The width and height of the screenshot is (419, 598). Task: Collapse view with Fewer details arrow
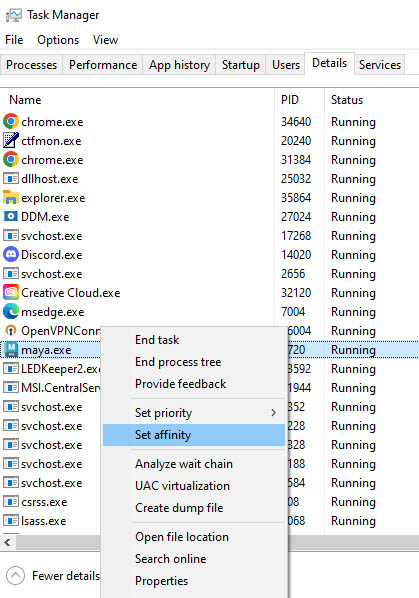(16, 575)
